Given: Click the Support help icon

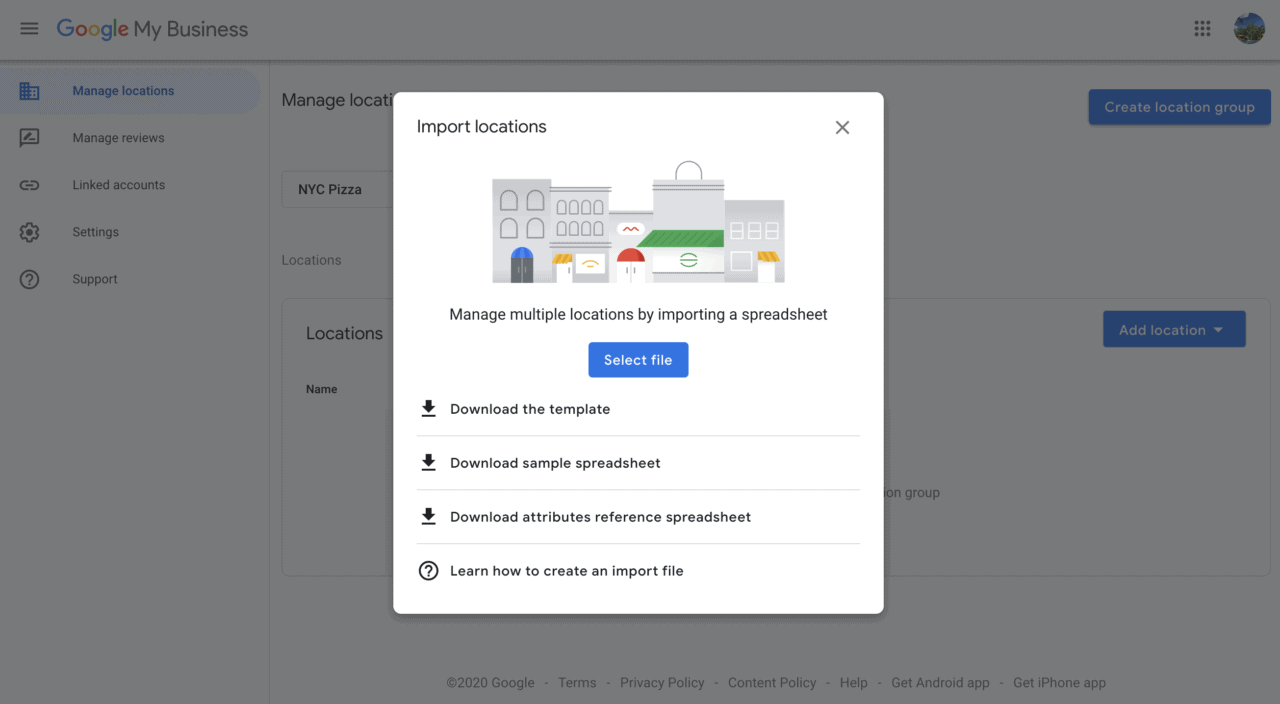Looking at the screenshot, I should coord(29,278).
